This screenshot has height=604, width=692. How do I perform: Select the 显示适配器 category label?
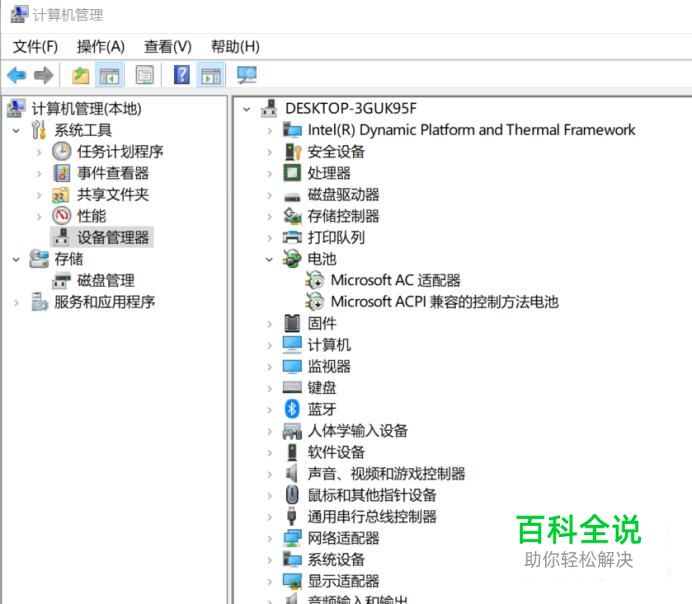(x=343, y=581)
